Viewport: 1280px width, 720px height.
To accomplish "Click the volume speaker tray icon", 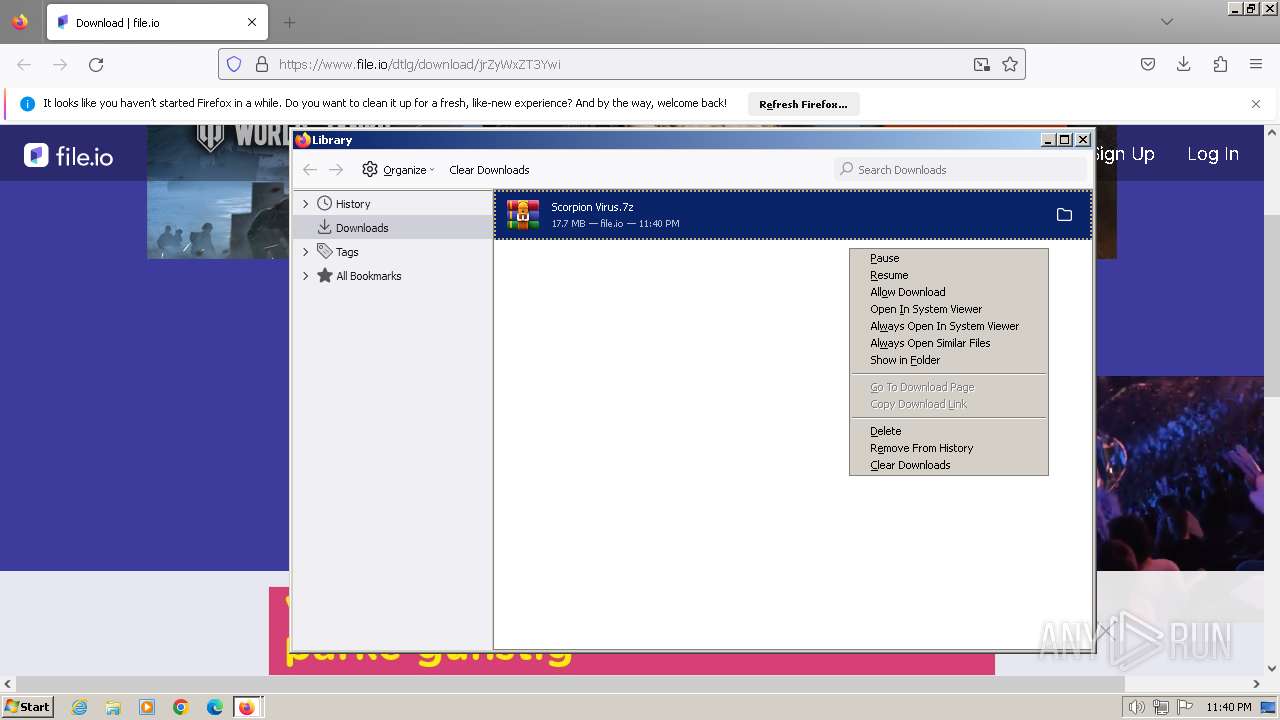I will tap(1136, 707).
